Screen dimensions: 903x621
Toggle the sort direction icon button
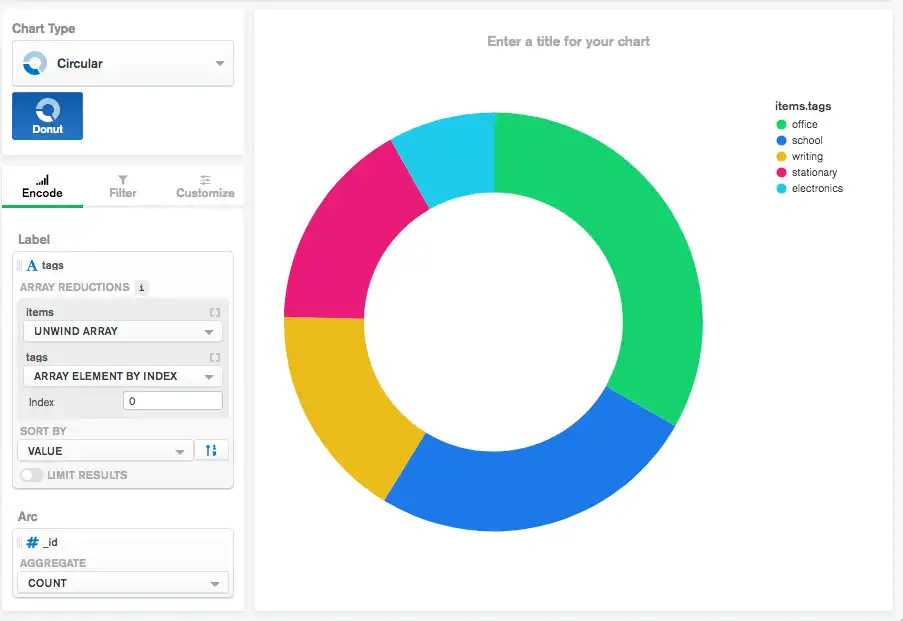pyautogui.click(x=211, y=451)
